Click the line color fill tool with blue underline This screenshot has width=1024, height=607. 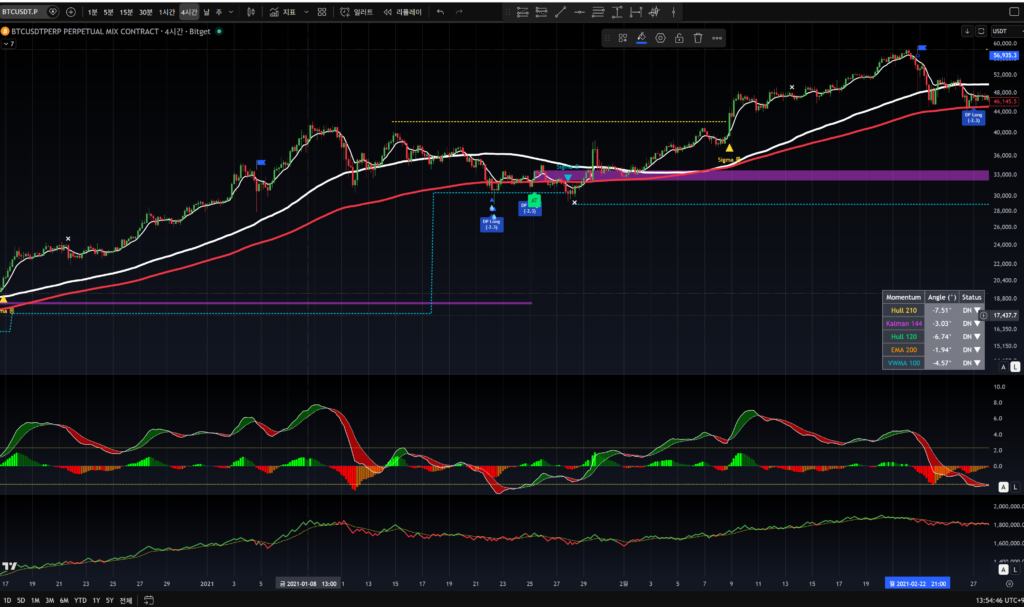coord(641,38)
